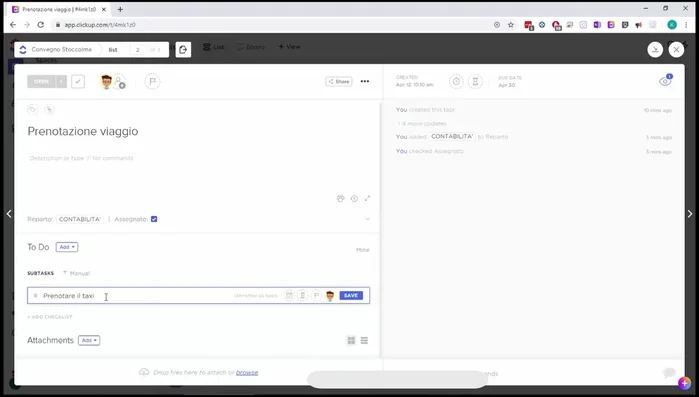Click the Share button
This screenshot has width=699, height=397.
click(x=339, y=82)
